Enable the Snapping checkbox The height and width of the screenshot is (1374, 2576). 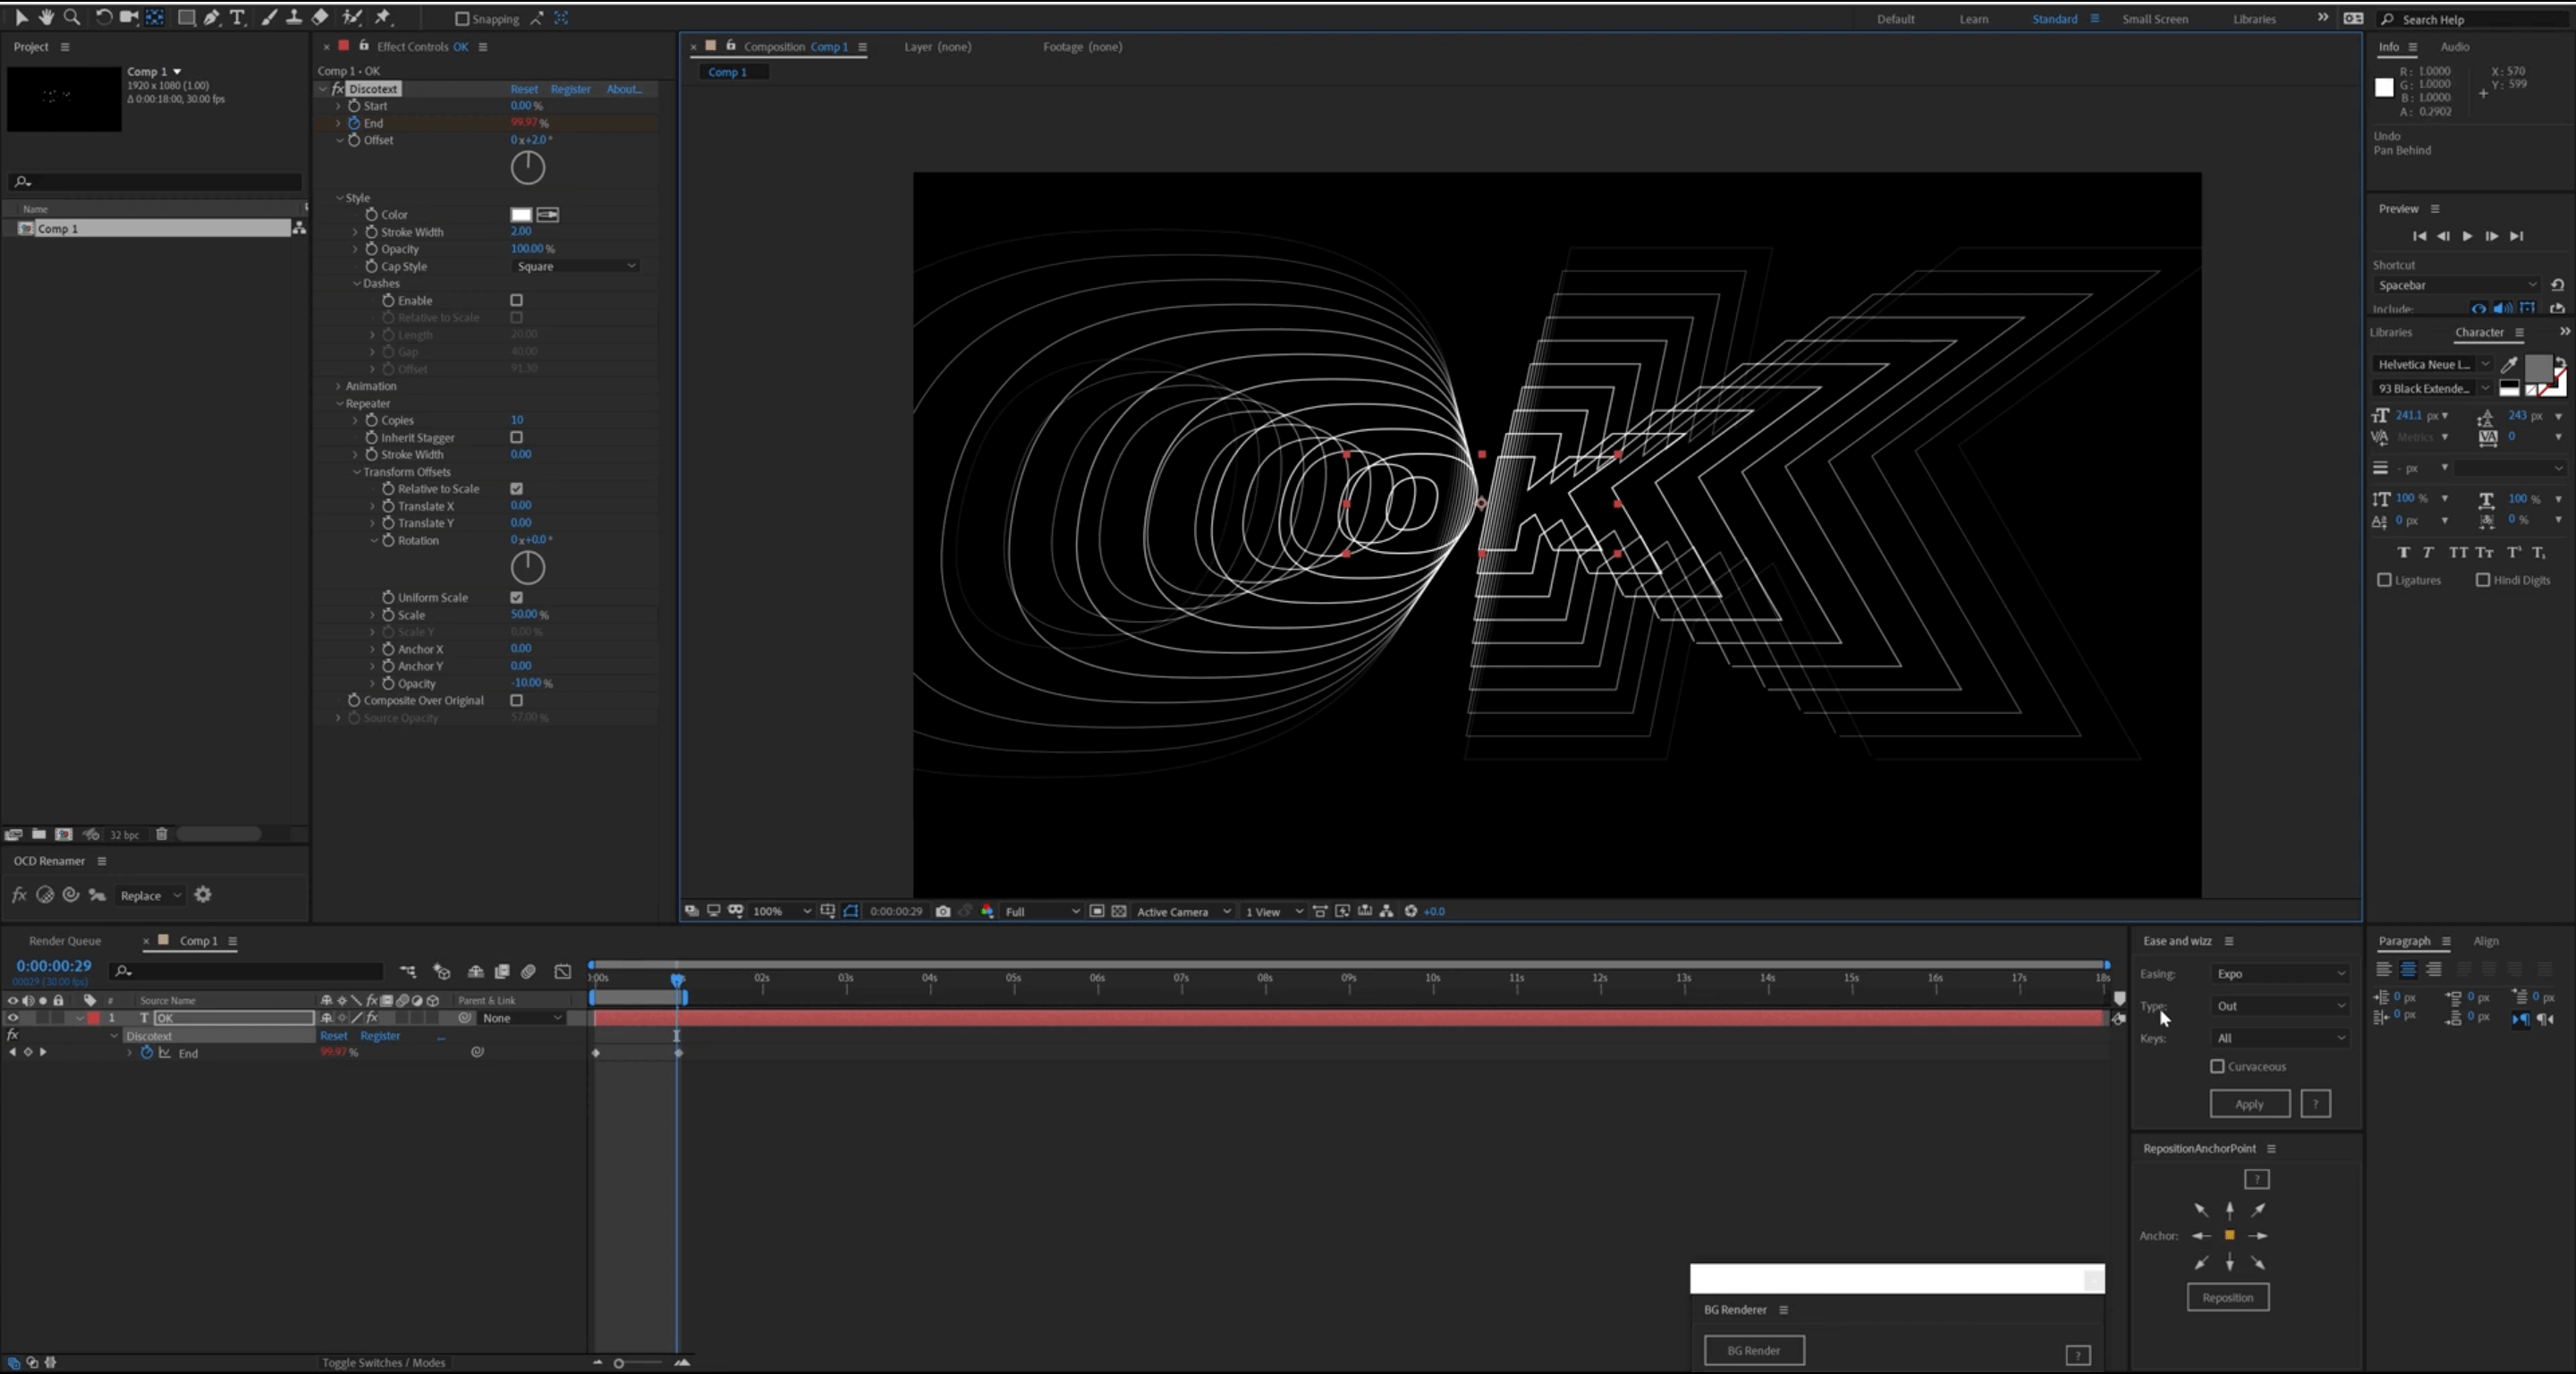click(x=462, y=18)
